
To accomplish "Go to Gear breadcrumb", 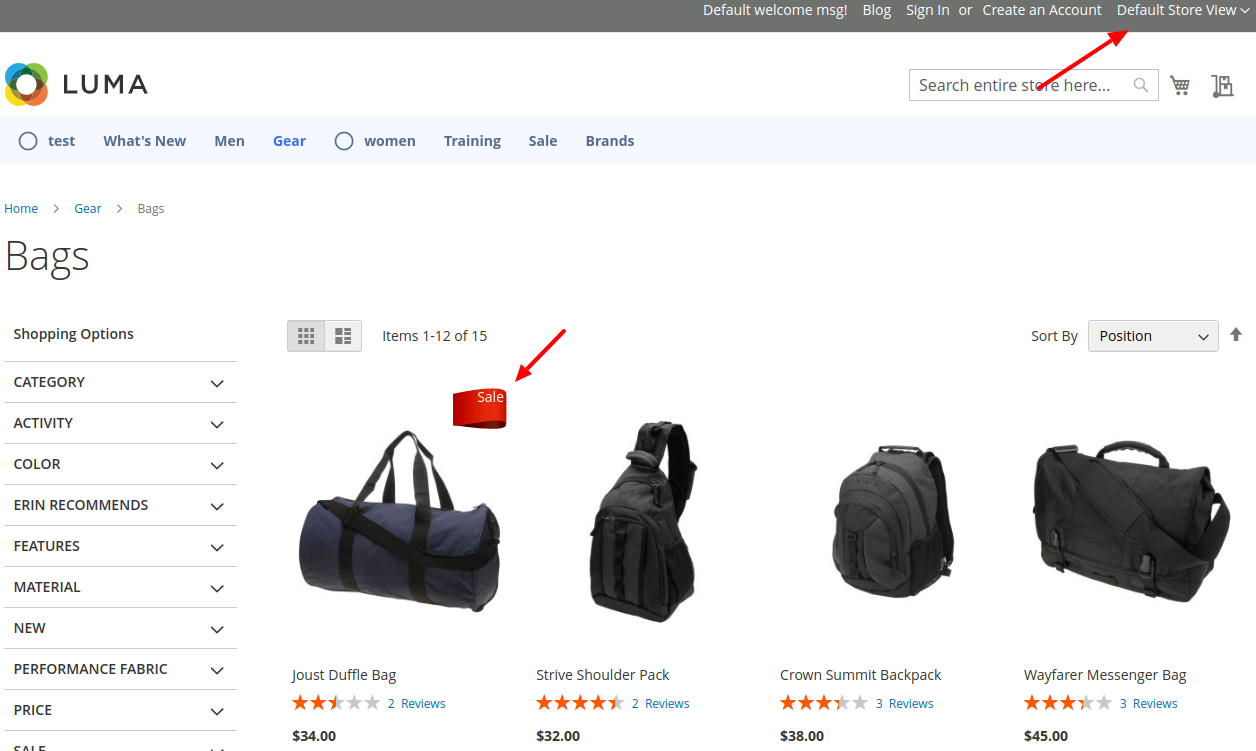I will point(88,208).
